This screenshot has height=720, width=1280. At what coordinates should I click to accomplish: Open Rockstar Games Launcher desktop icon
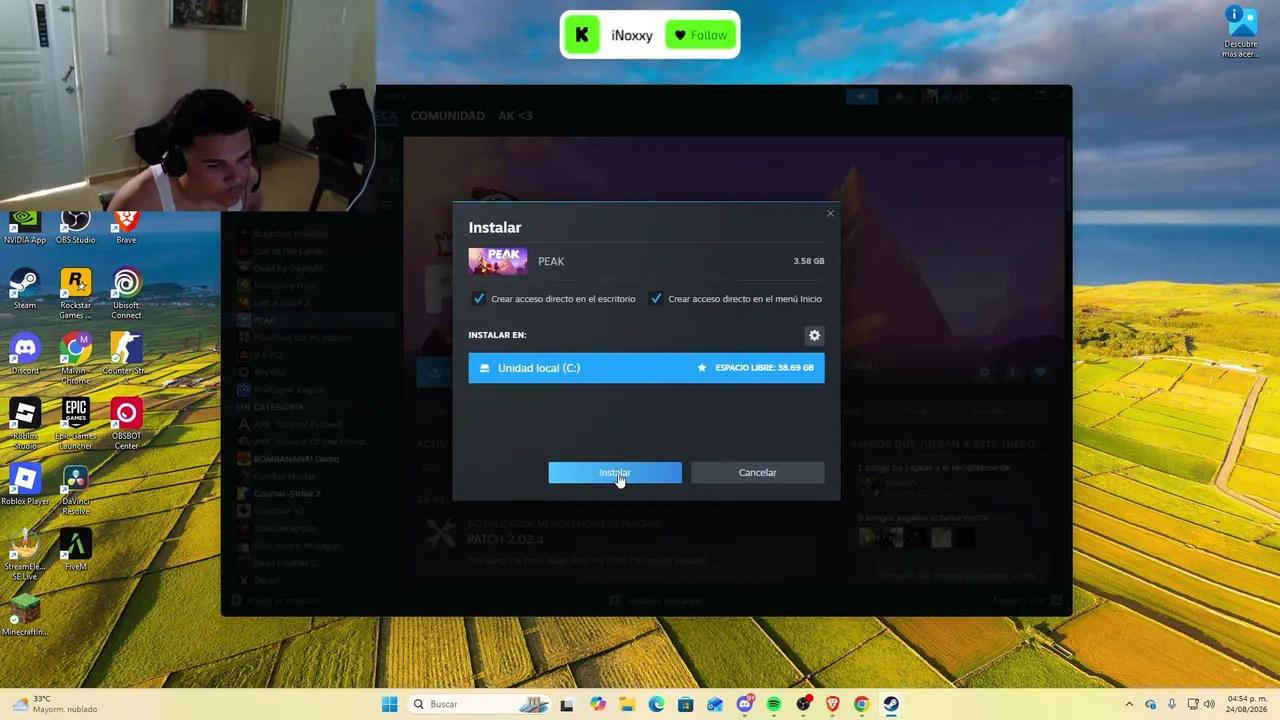pos(76,295)
